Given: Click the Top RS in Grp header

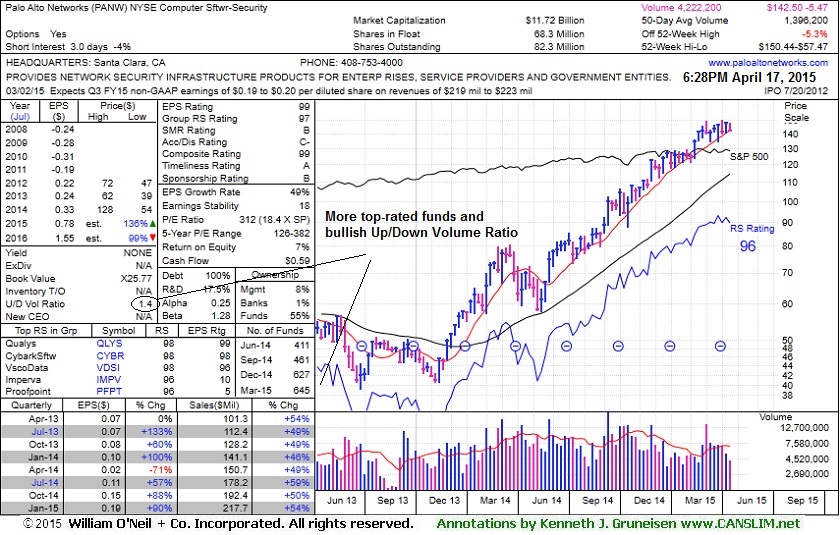Looking at the screenshot, I should point(46,330).
